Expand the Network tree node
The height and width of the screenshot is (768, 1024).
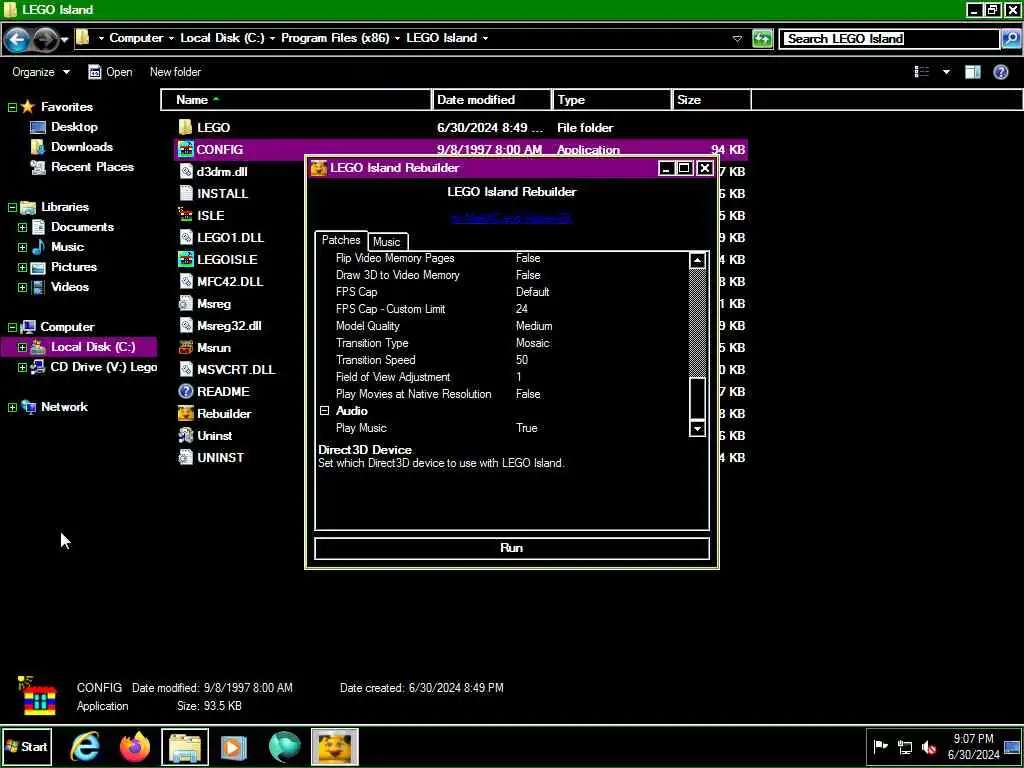tap(12, 408)
